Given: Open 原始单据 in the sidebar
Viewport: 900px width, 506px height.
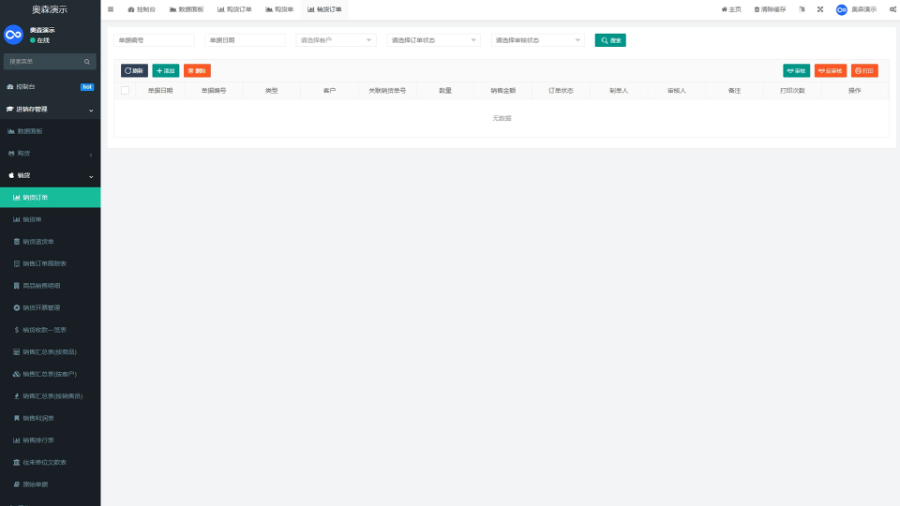Looking at the screenshot, I should (x=50, y=485).
